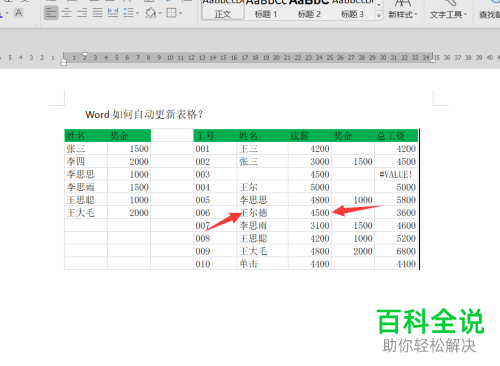
Task: Open the borders dropdown arrow
Action: pos(181,13)
